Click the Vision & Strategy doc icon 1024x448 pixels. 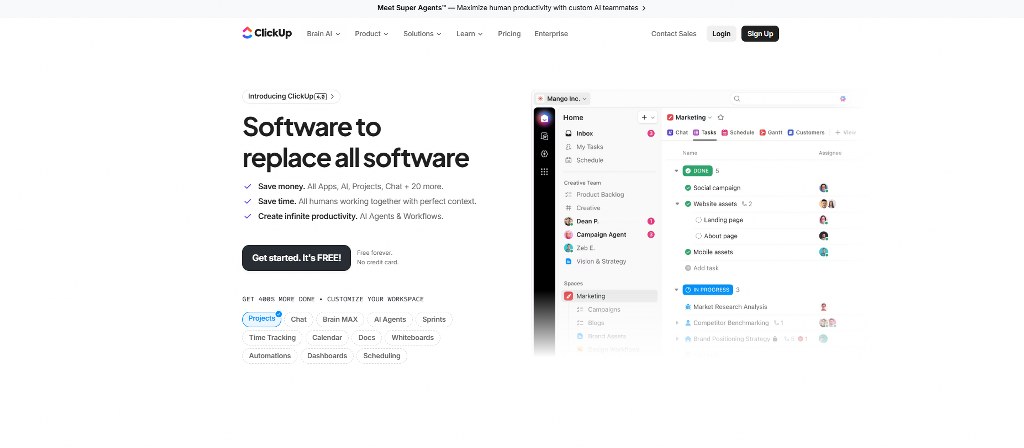(568, 261)
